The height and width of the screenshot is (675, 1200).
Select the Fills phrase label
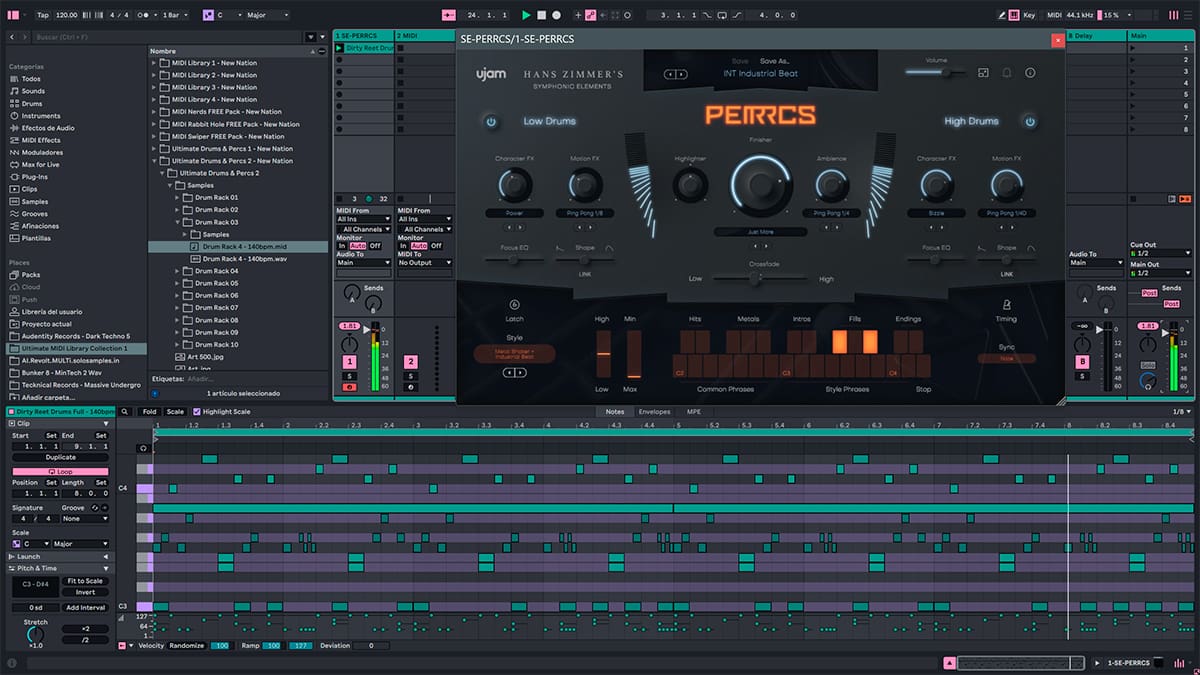[x=855, y=319]
